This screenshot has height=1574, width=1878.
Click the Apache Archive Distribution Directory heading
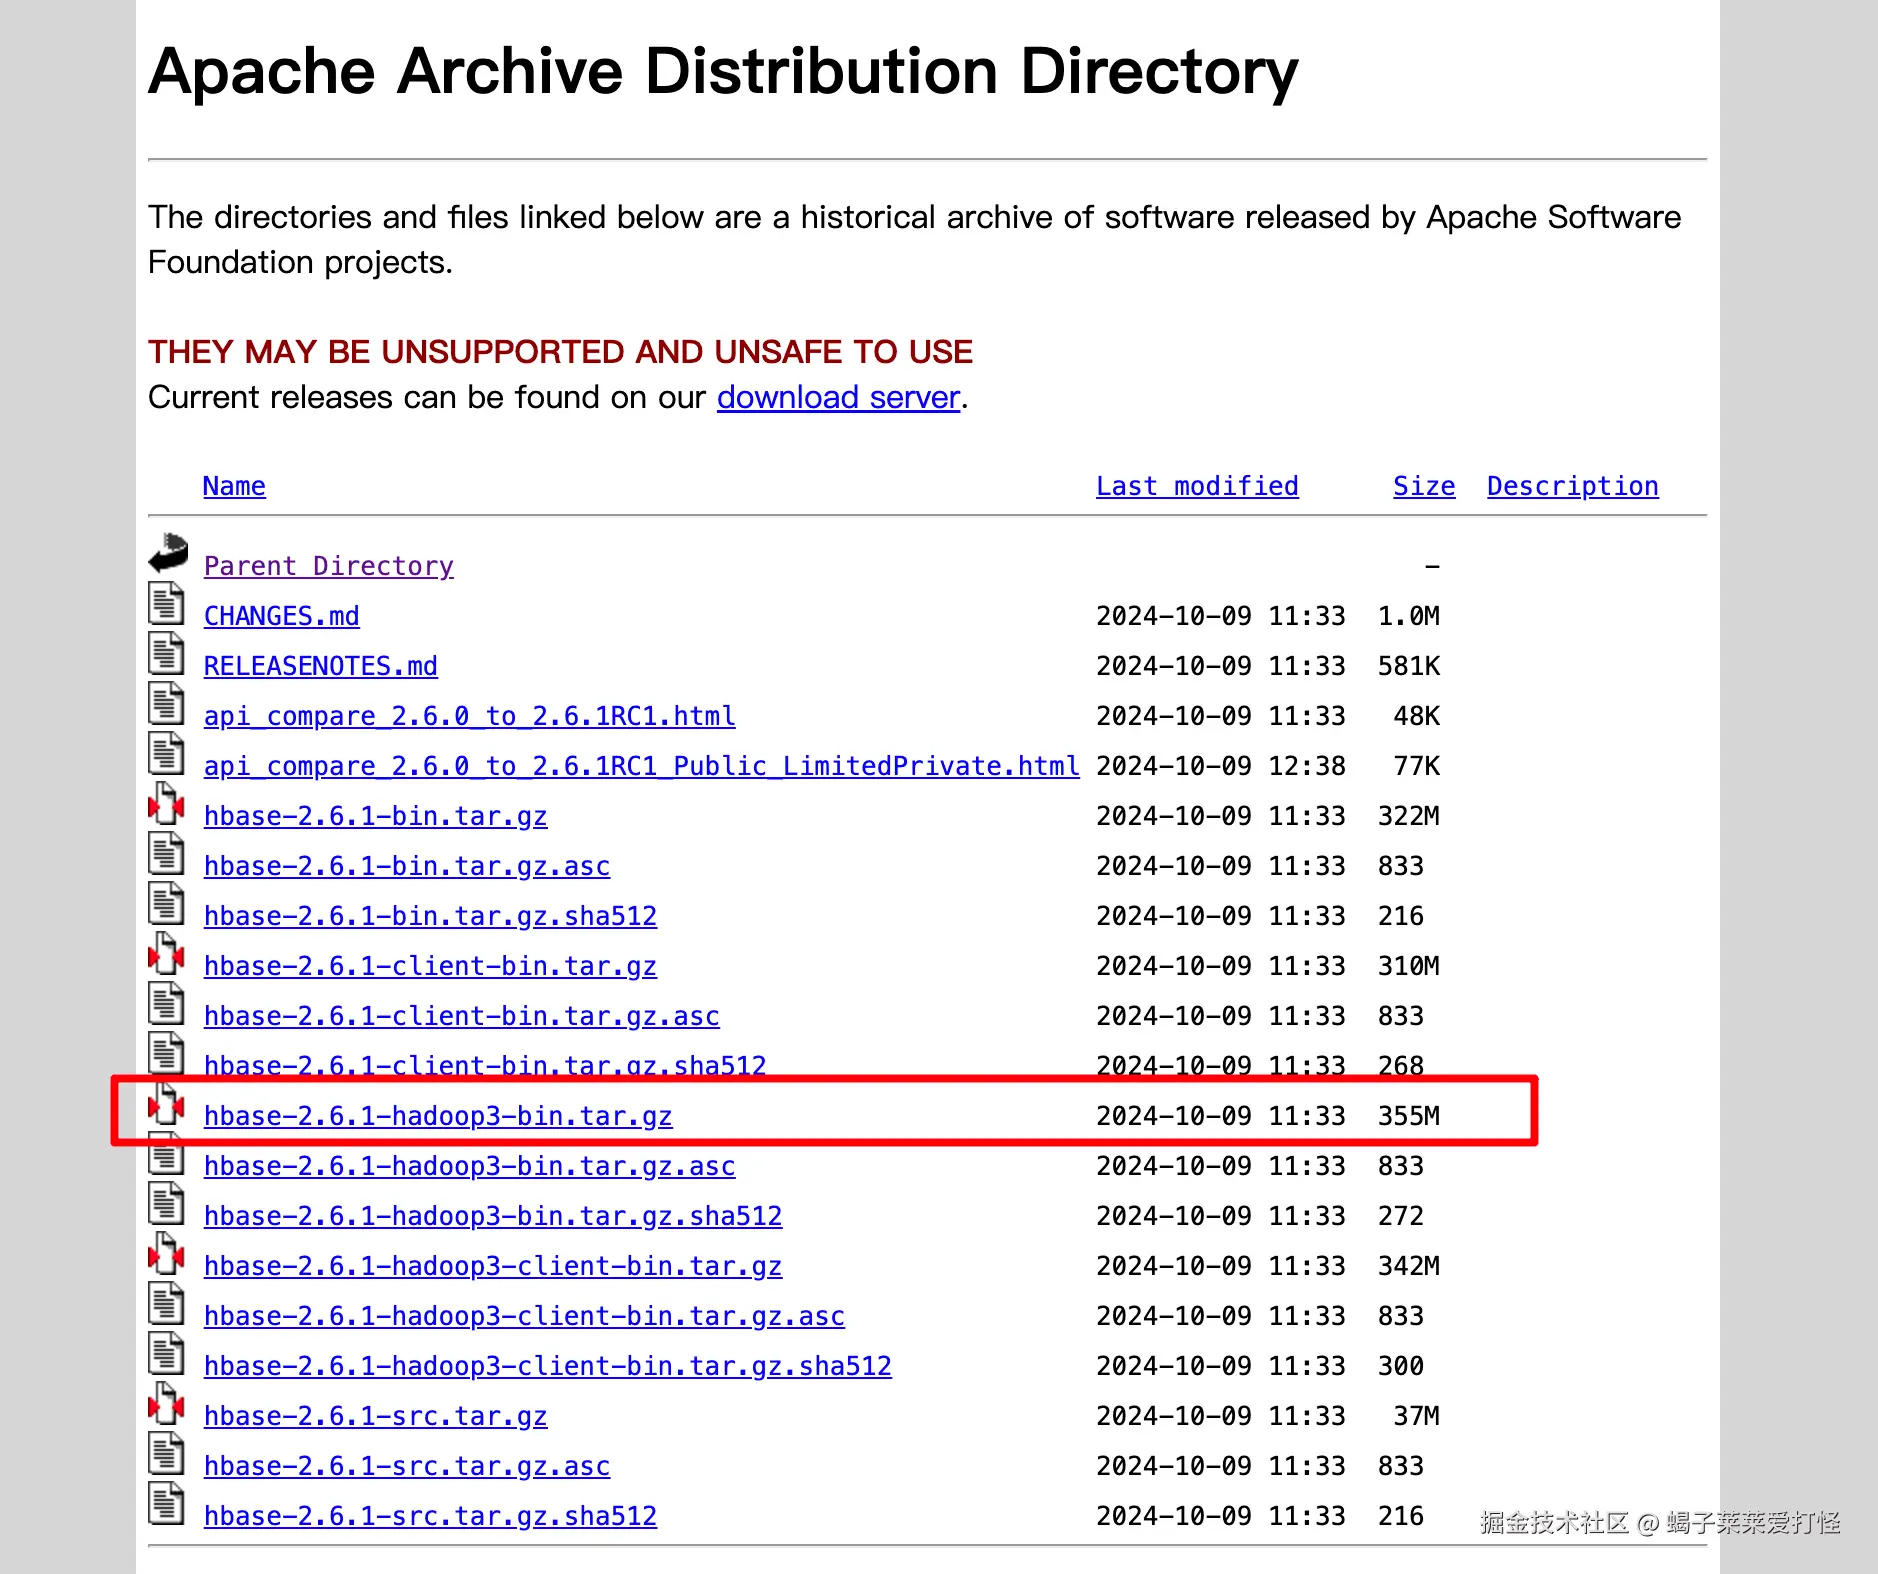click(723, 72)
